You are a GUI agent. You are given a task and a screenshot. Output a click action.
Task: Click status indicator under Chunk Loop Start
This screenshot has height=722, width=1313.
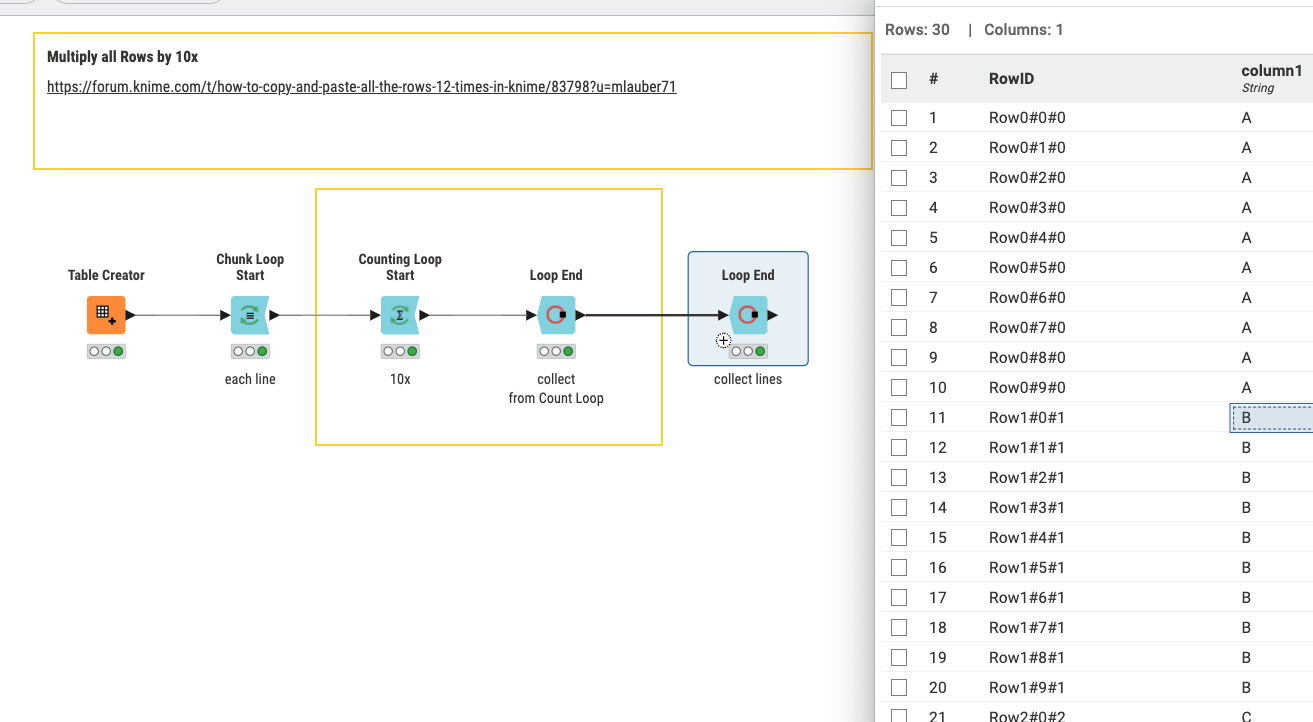[250, 351]
